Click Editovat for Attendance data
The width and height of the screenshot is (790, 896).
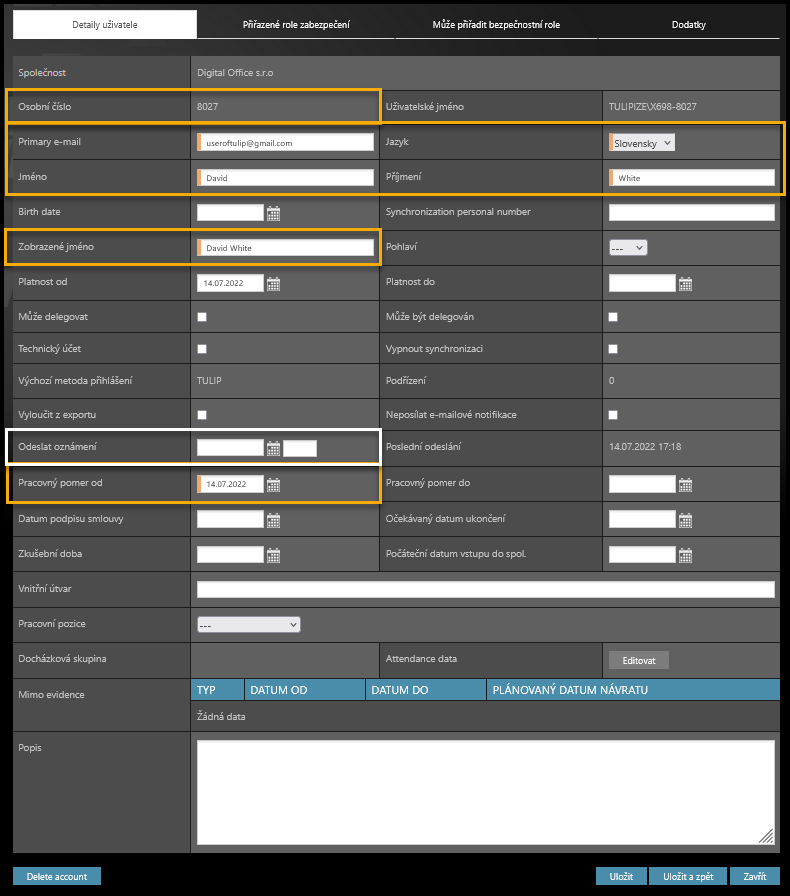[638, 660]
